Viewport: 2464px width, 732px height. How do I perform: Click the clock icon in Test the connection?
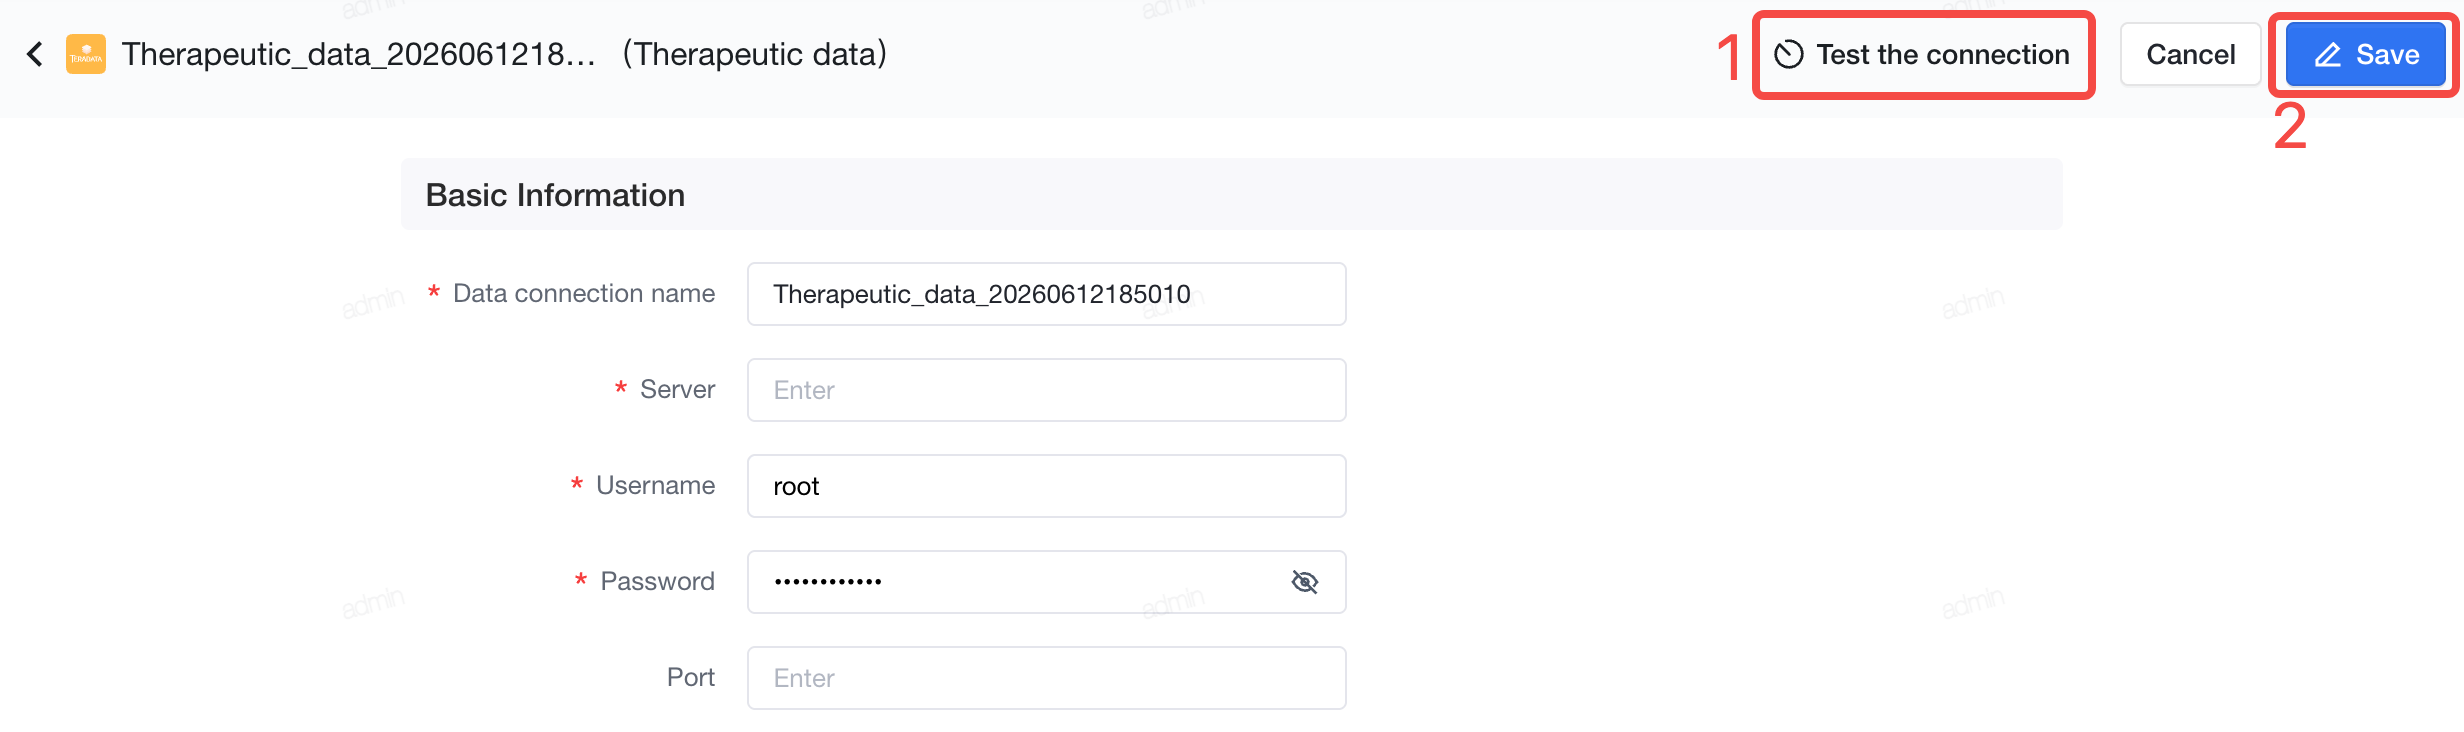(x=1788, y=54)
